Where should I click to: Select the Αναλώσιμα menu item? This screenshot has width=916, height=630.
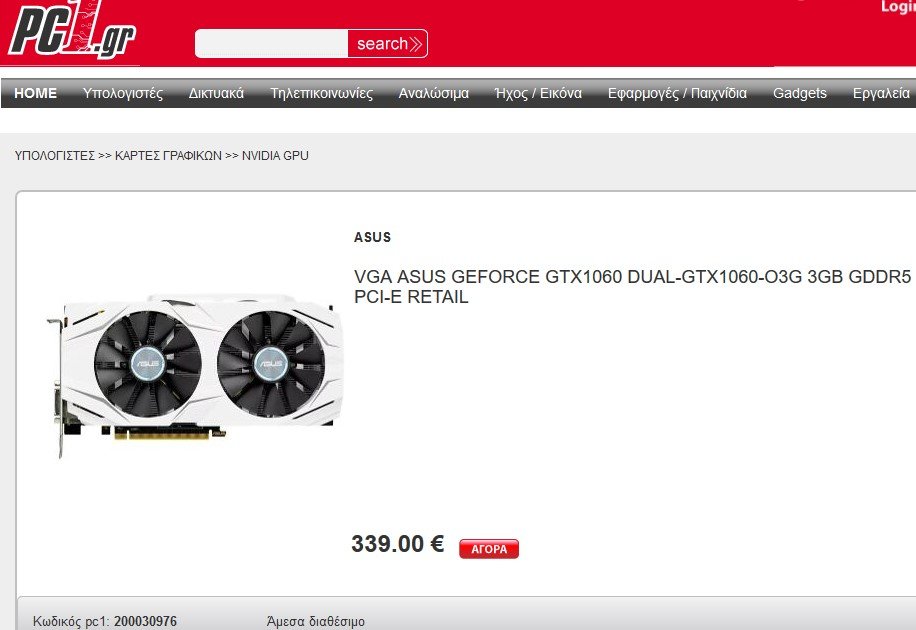coord(433,94)
